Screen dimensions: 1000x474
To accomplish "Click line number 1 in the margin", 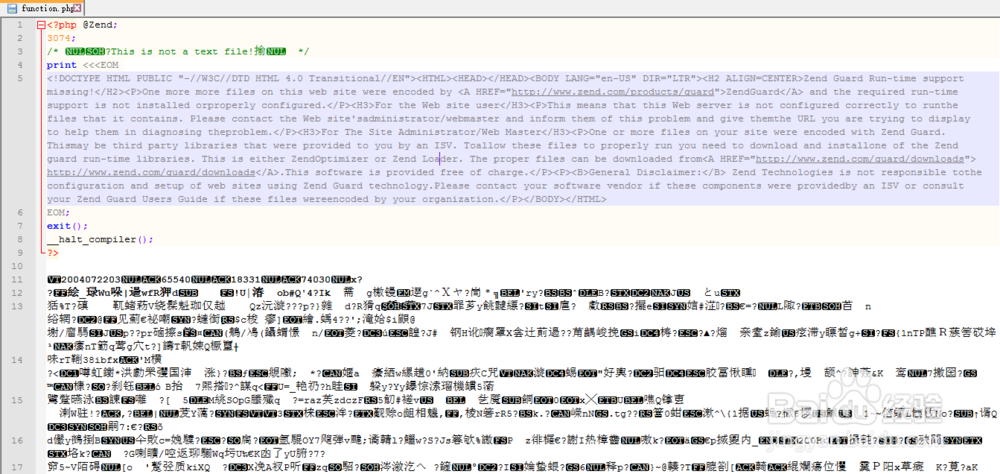I will pyautogui.click(x=20, y=25).
